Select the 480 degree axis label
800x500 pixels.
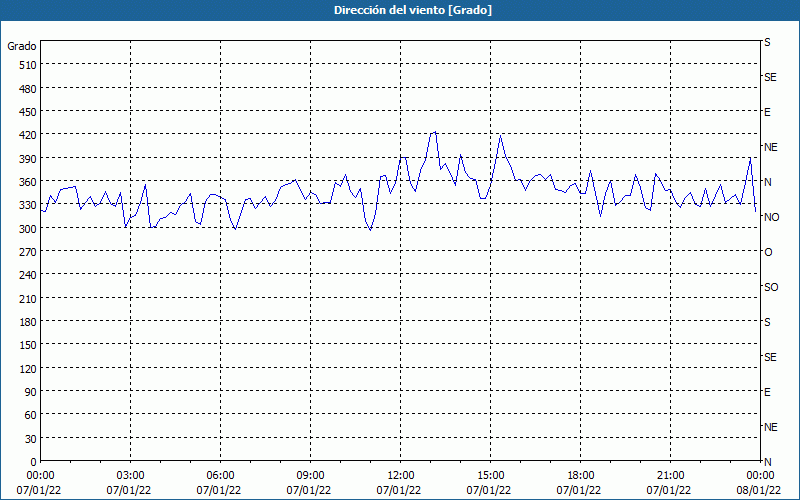click(x=28, y=89)
